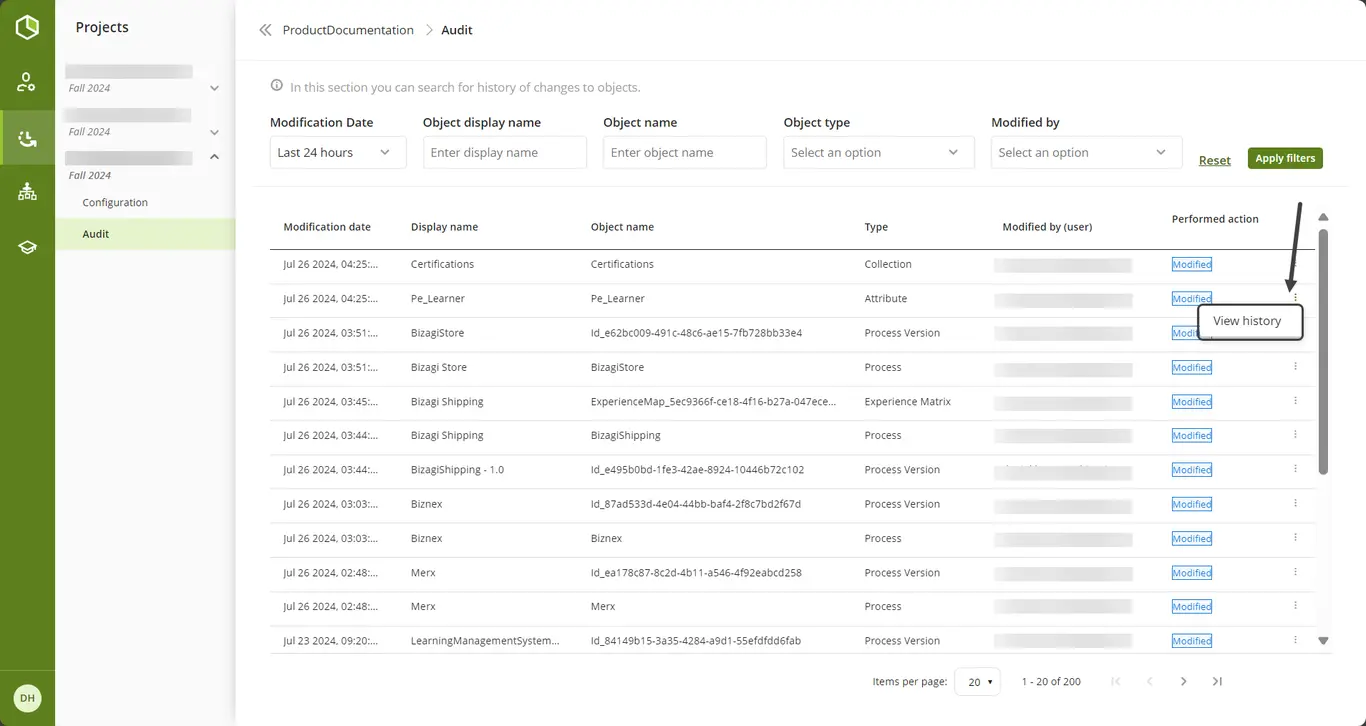This screenshot has width=1366, height=726.
Task: Click in the Object name field
Action: [x=685, y=152]
